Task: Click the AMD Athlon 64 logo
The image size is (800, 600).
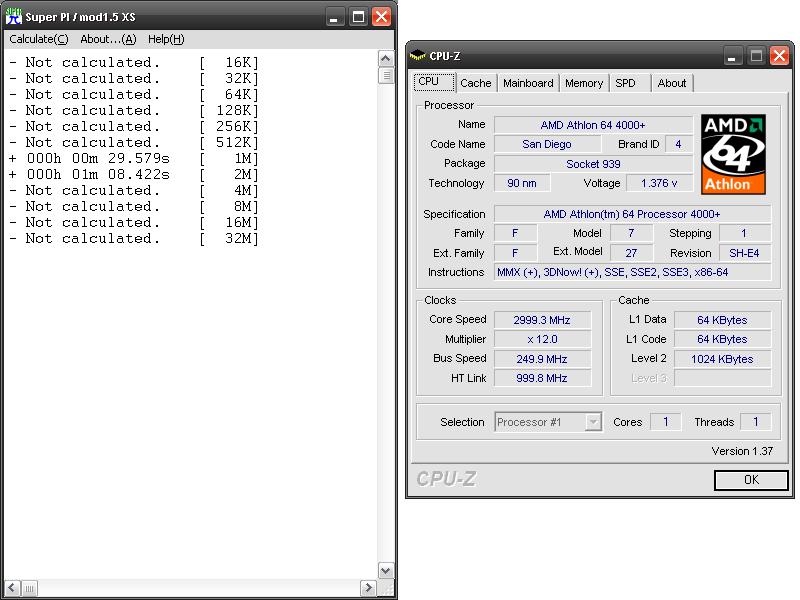Action: pyautogui.click(x=733, y=154)
